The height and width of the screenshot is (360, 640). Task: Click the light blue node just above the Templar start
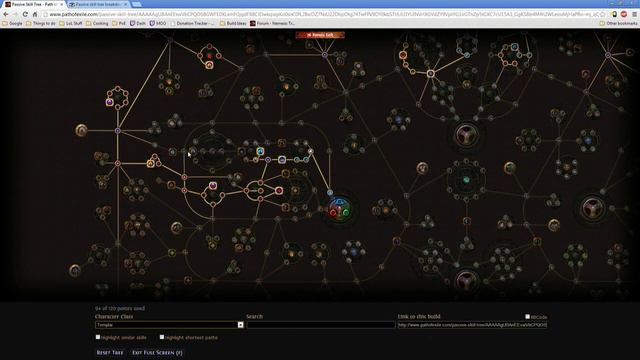click(x=330, y=192)
